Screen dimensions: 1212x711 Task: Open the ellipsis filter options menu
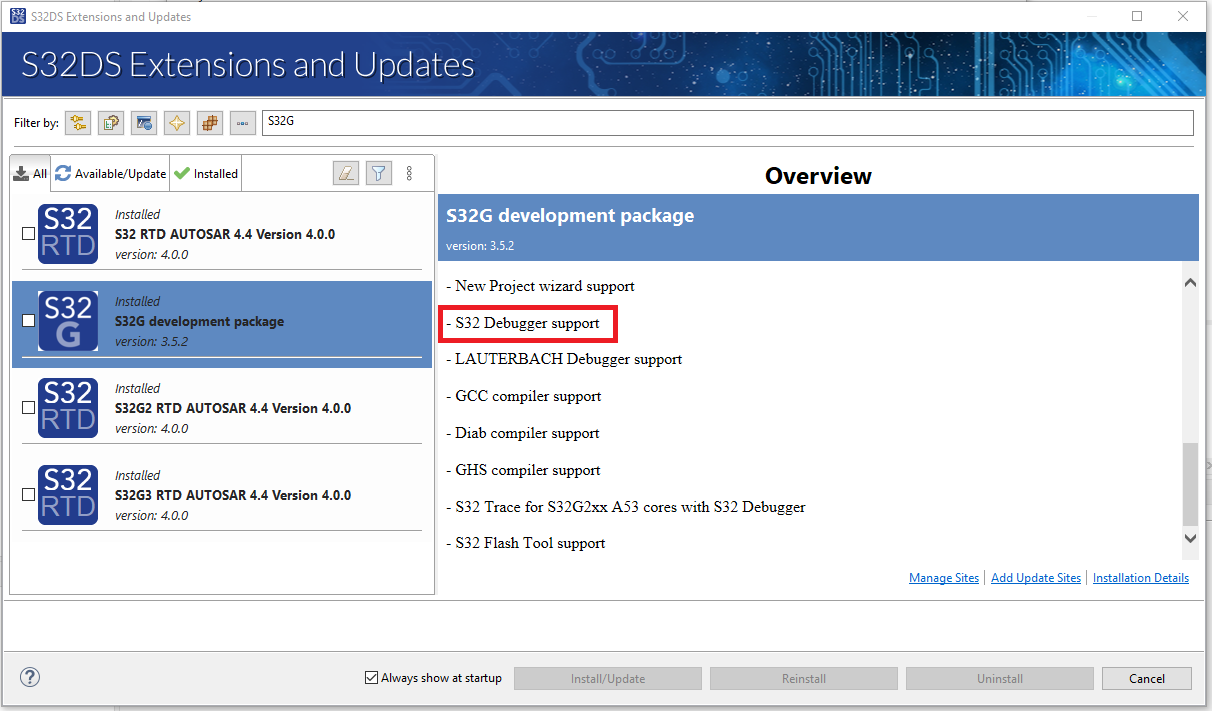pyautogui.click(x=242, y=122)
